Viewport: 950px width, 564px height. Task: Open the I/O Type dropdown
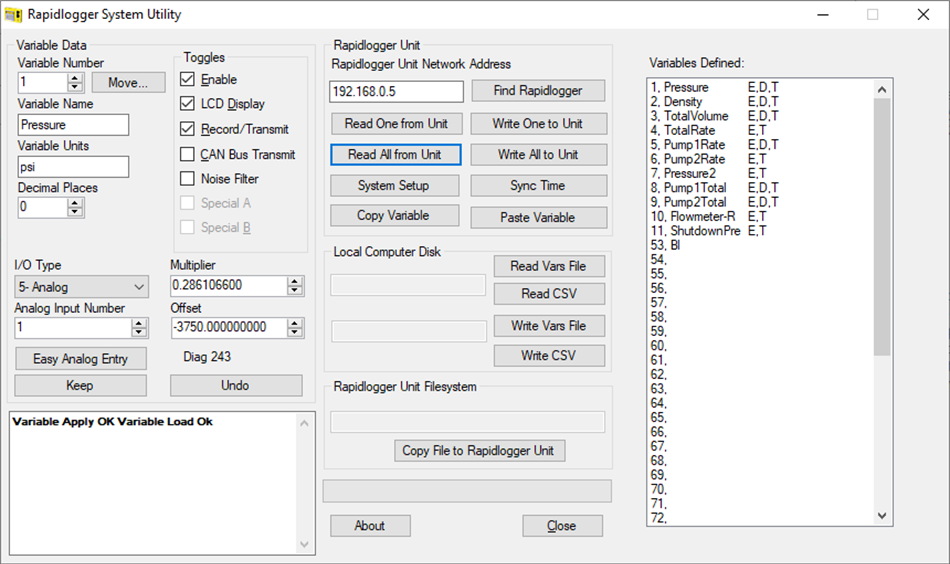tap(82, 287)
